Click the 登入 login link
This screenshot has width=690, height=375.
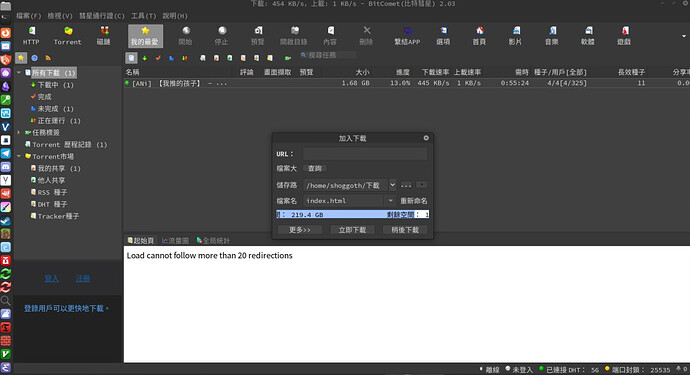pos(51,278)
